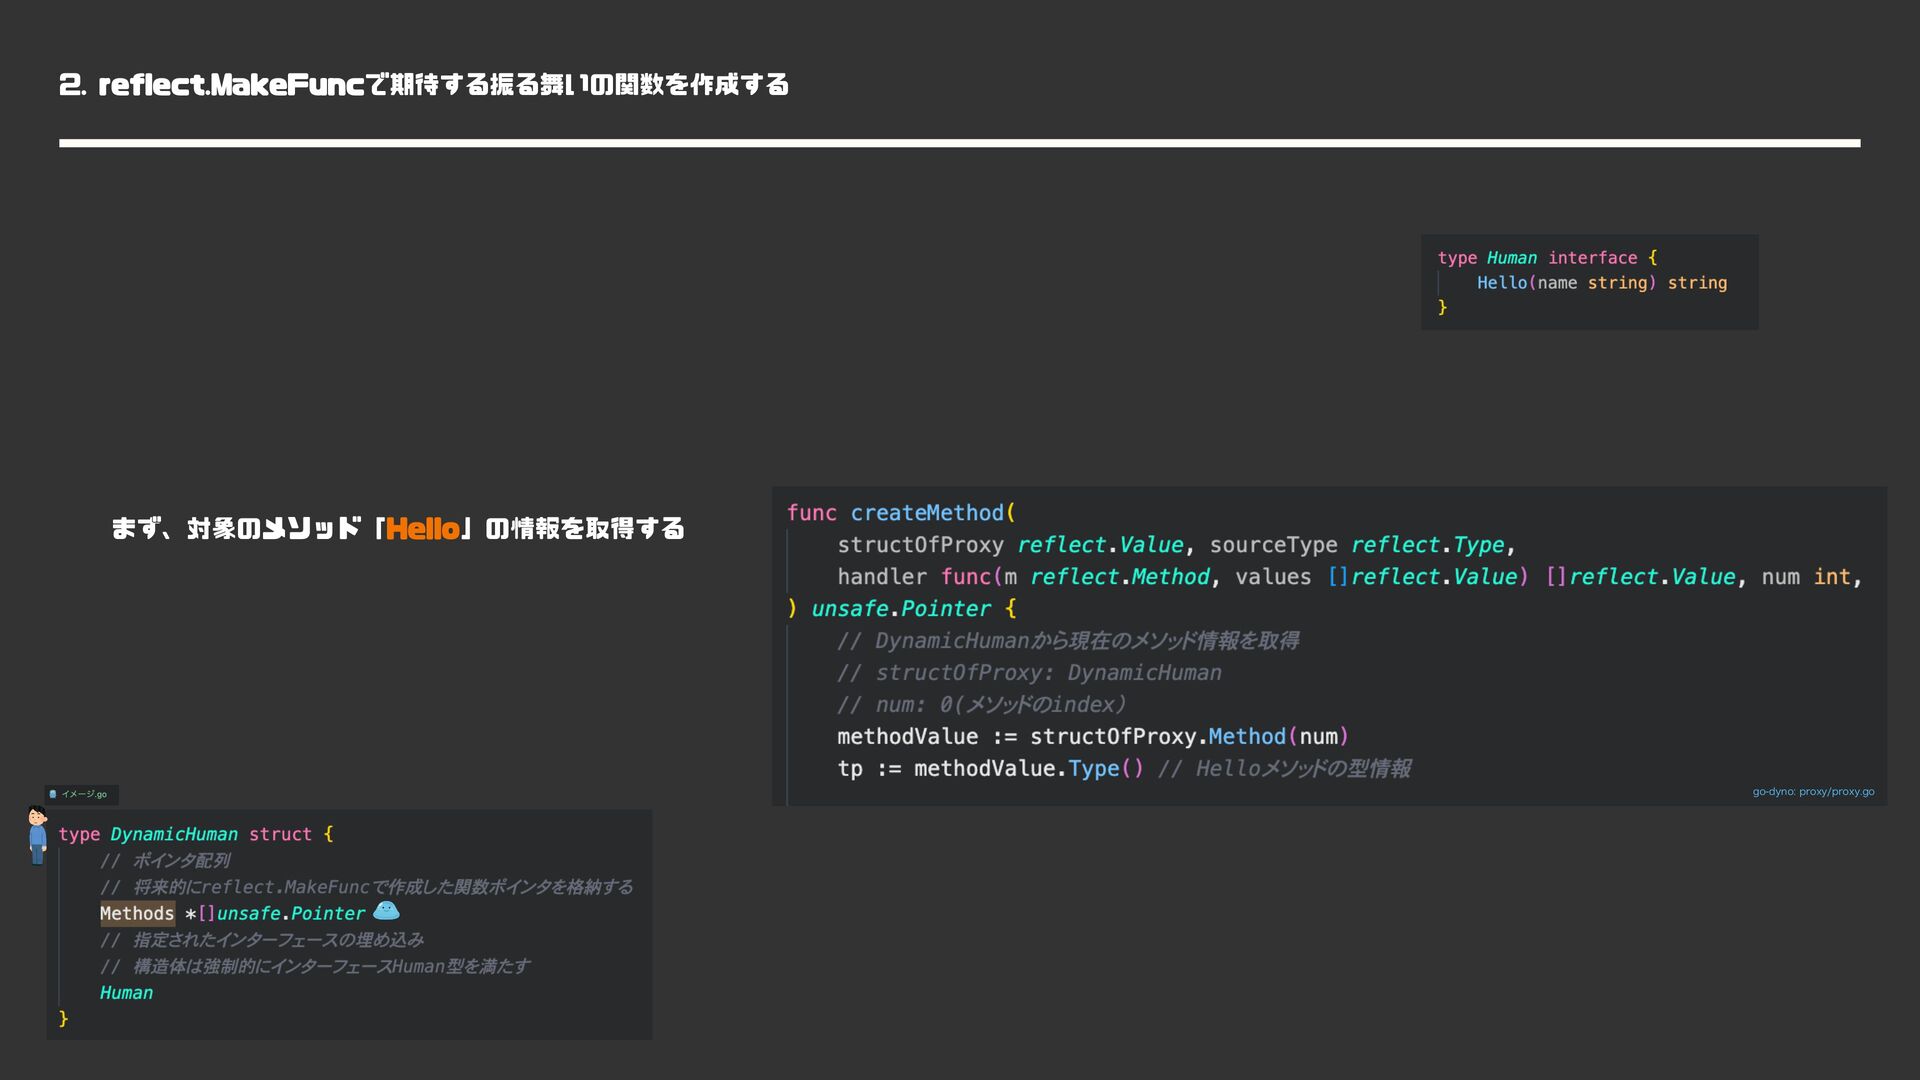Open the go-dyno: proxy/proxy.go source link
The width and height of the screenshot is (1920, 1080).
pos(1813,792)
